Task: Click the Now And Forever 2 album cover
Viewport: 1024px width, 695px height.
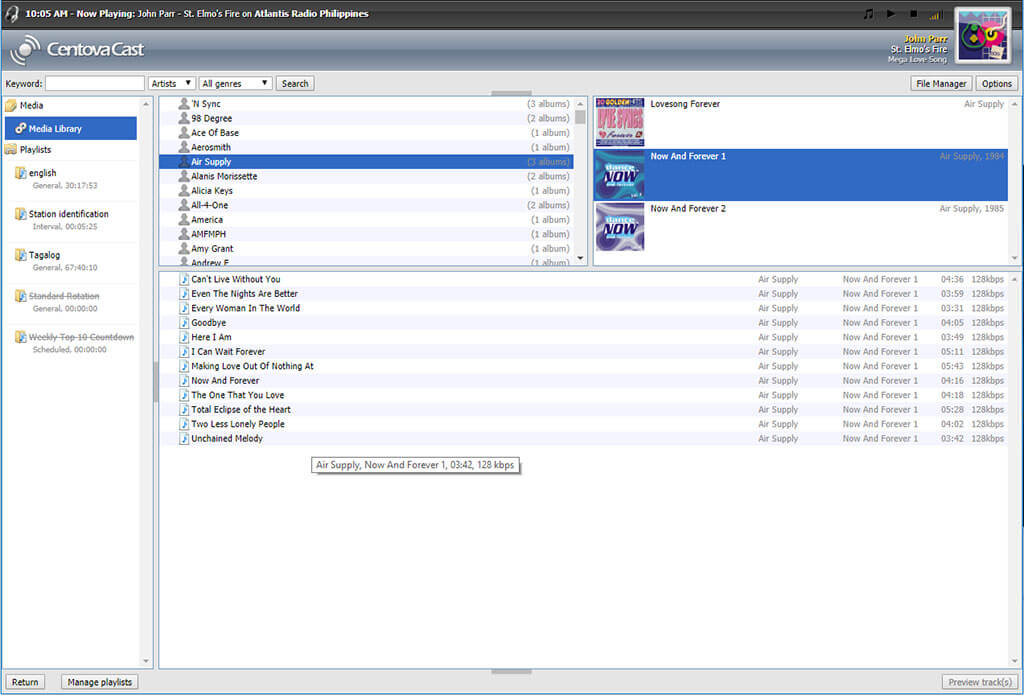Action: tap(620, 227)
